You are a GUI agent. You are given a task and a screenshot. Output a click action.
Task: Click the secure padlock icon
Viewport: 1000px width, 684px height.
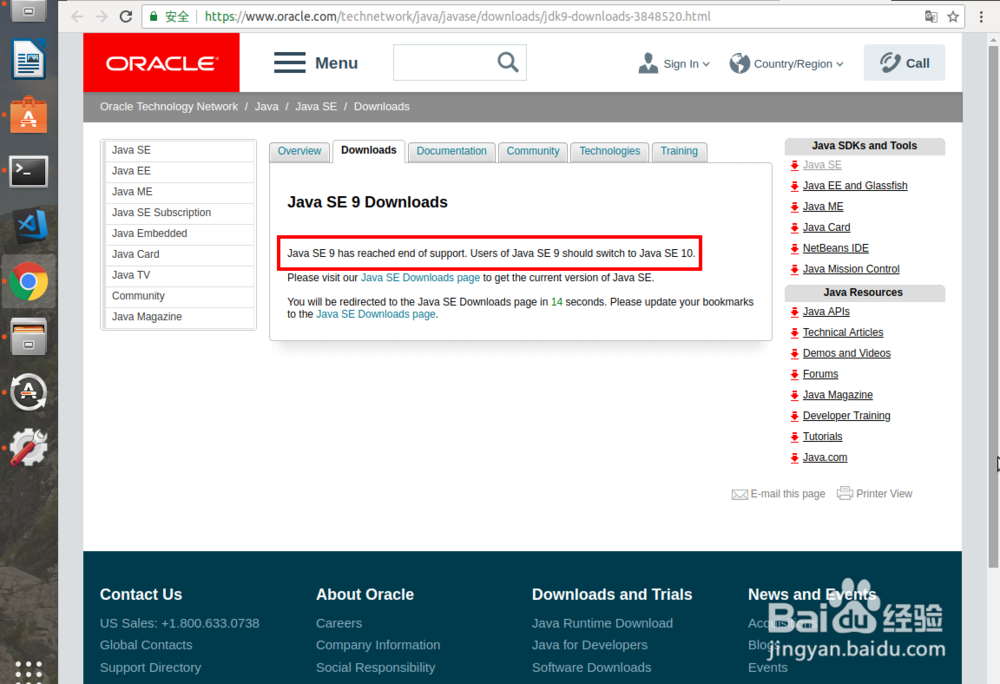click(154, 17)
